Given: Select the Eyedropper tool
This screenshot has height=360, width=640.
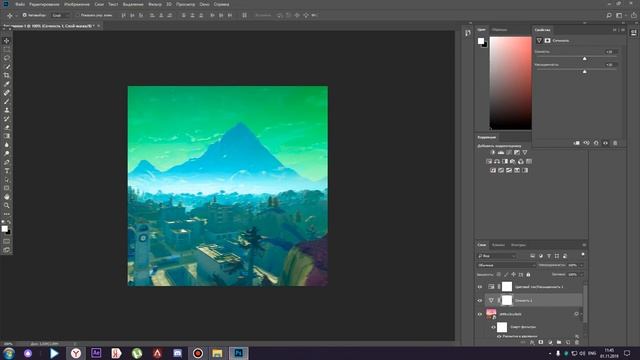Looking at the screenshot, I should click(7, 84).
